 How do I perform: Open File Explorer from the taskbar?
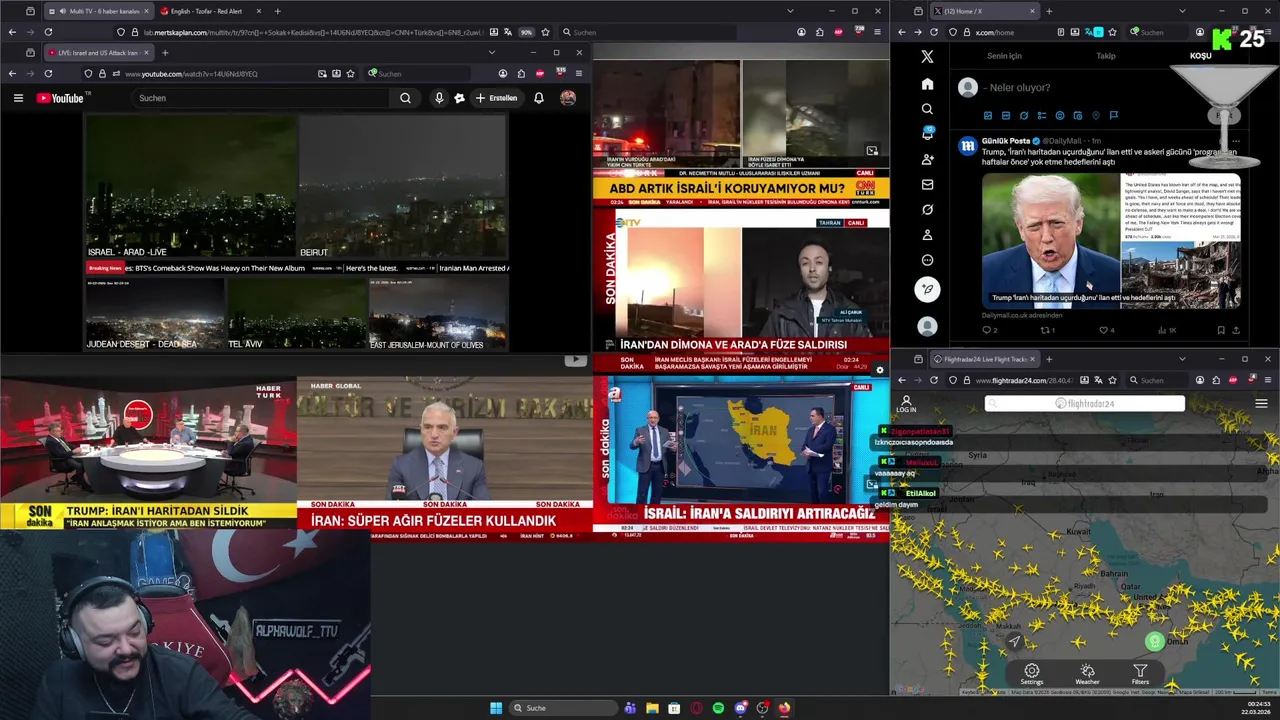coord(652,708)
